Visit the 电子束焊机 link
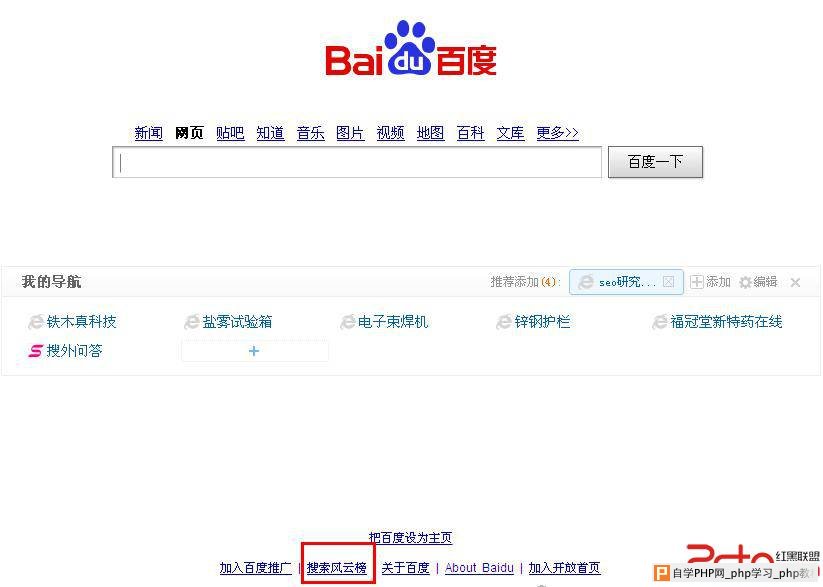 point(393,322)
